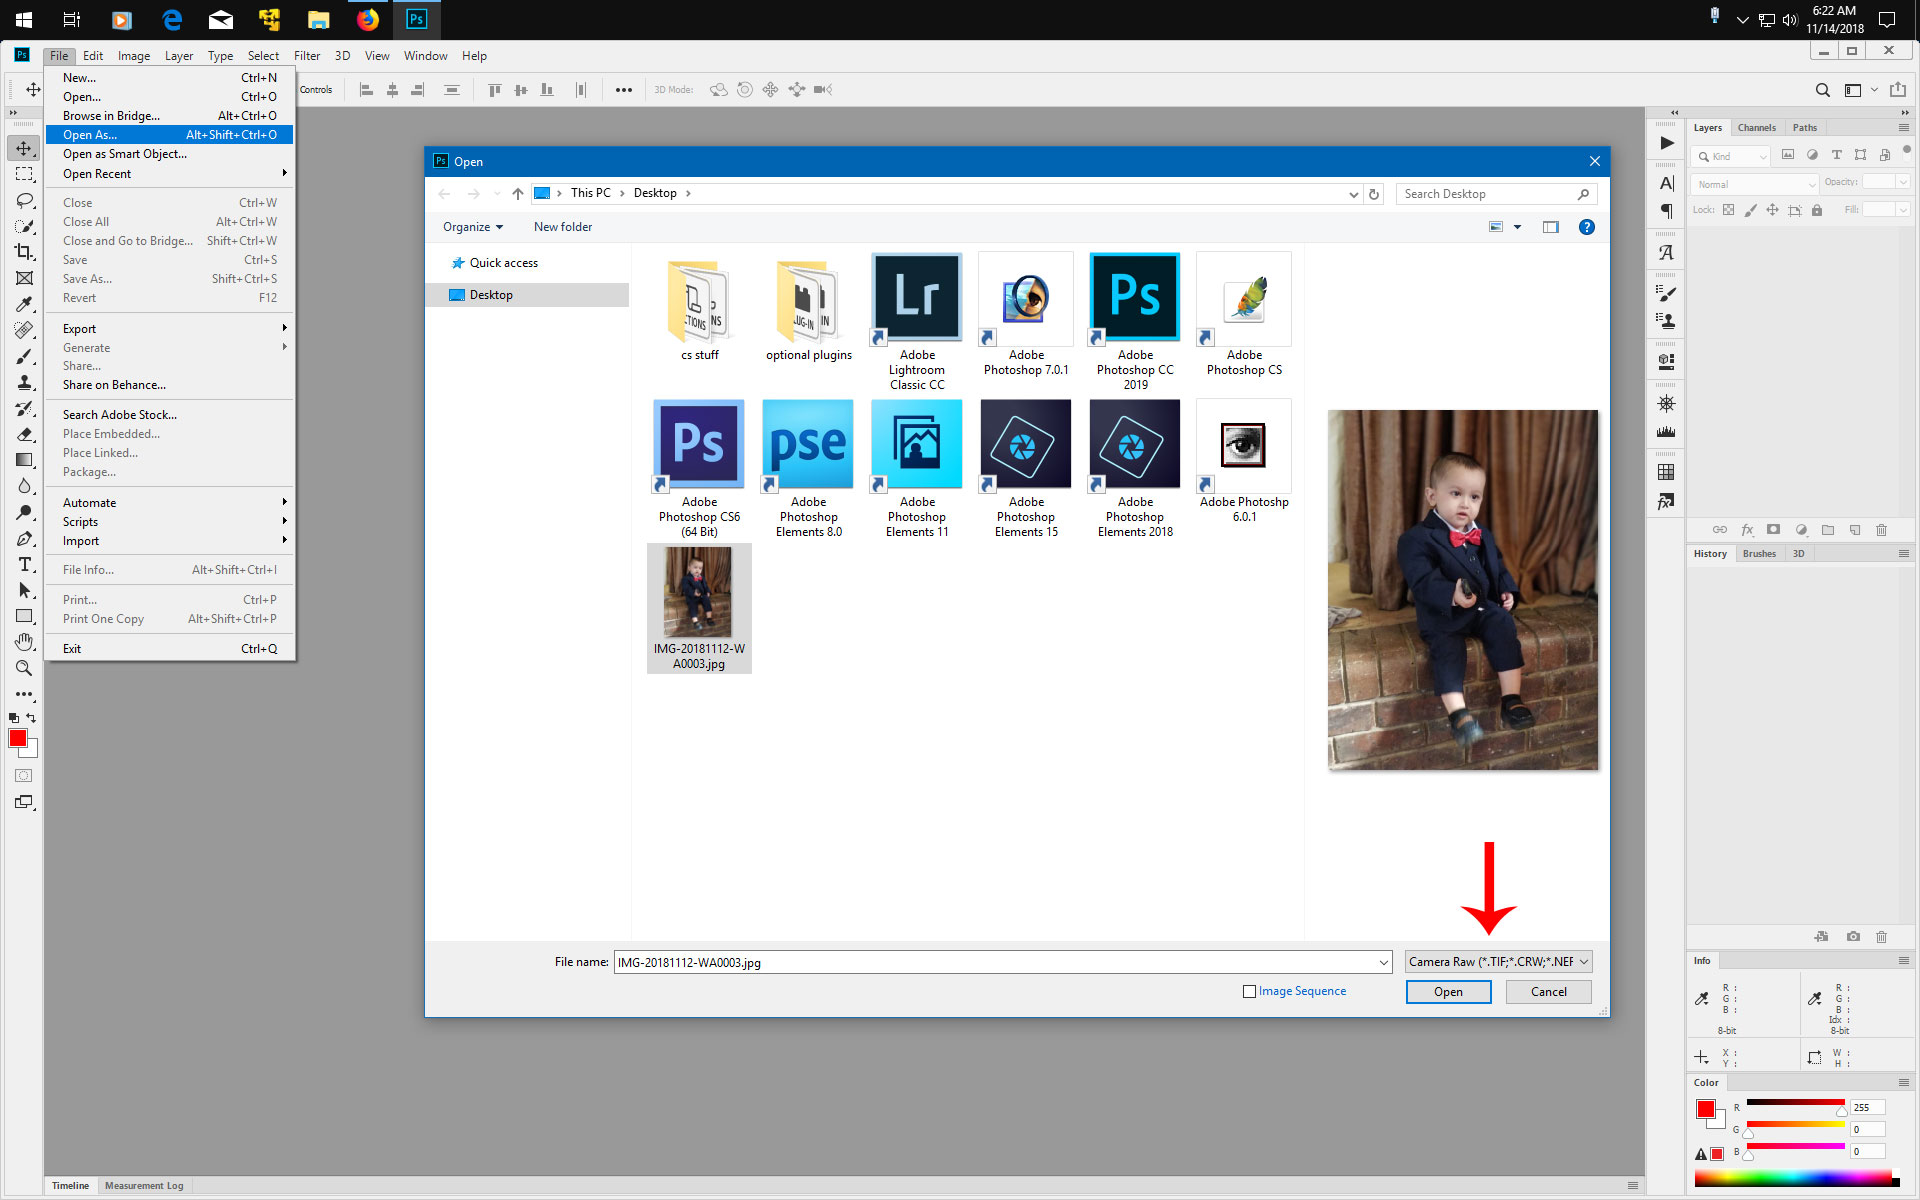Click New folder button

click(563, 227)
